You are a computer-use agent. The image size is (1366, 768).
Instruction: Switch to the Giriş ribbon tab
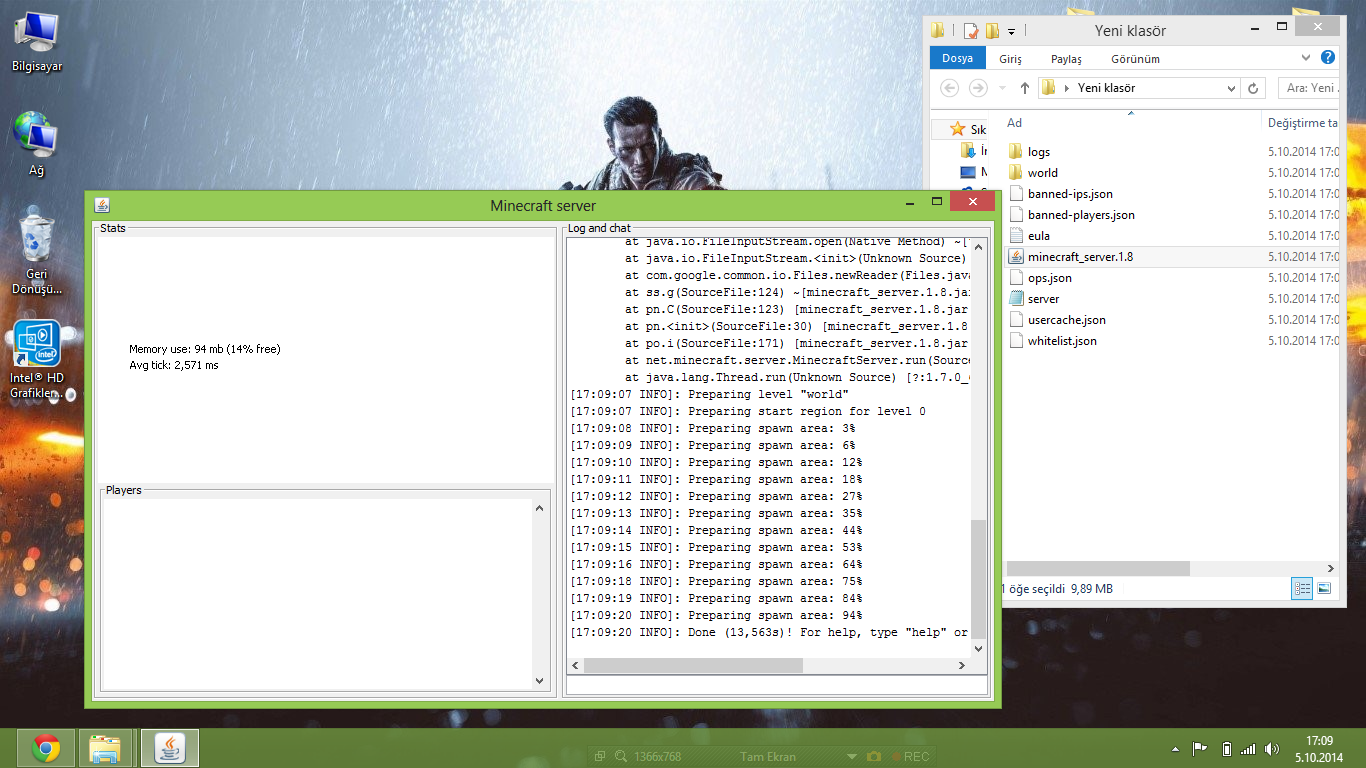[1010, 59]
